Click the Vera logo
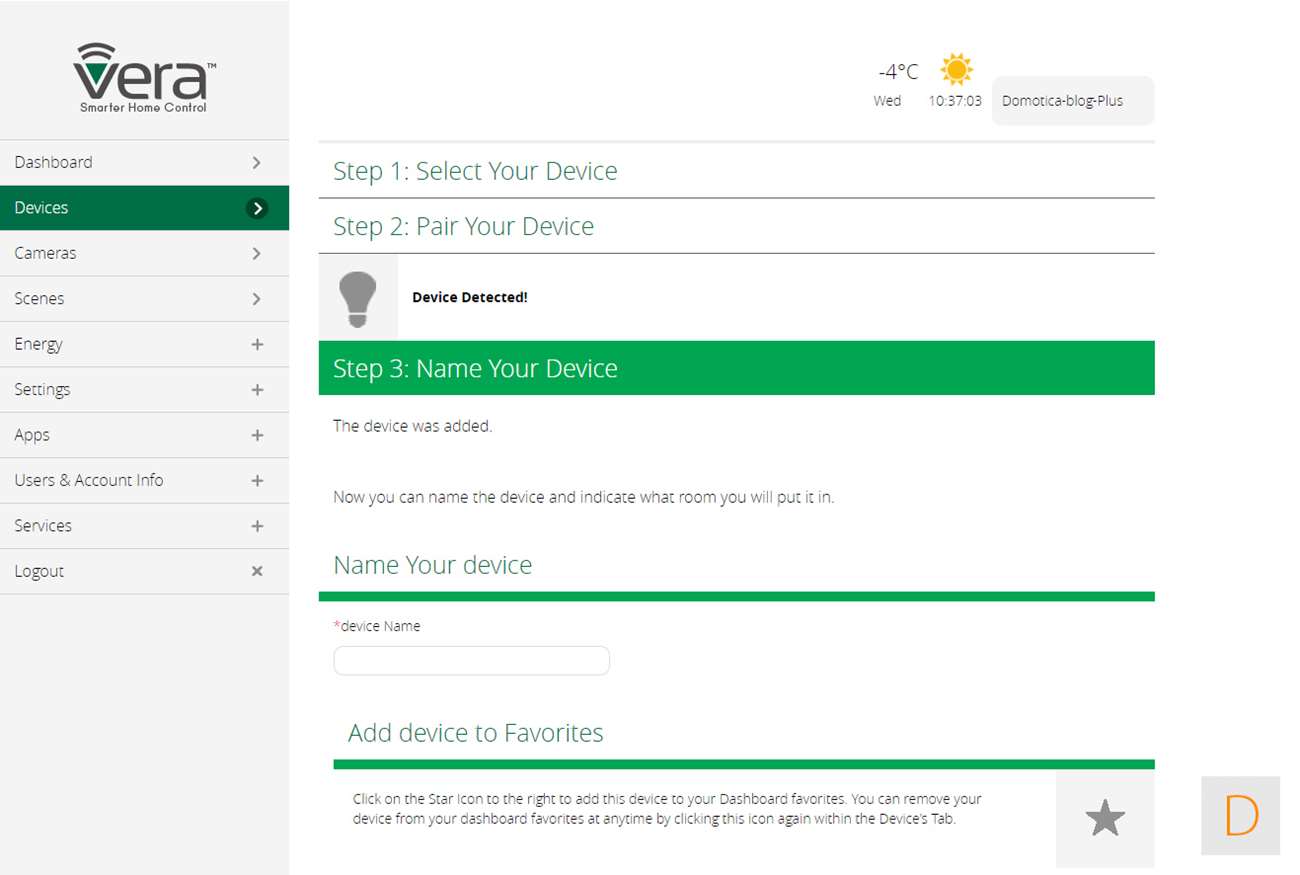 pos(144,78)
